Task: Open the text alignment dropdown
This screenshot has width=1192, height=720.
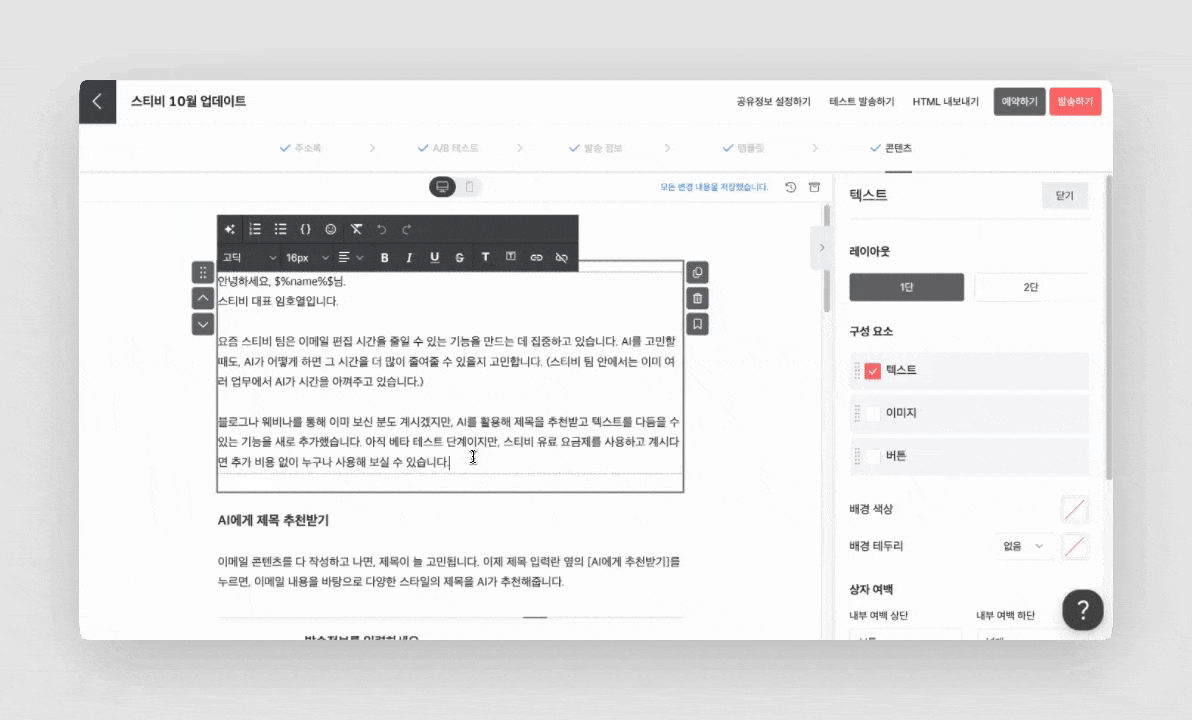Action: (x=350, y=258)
